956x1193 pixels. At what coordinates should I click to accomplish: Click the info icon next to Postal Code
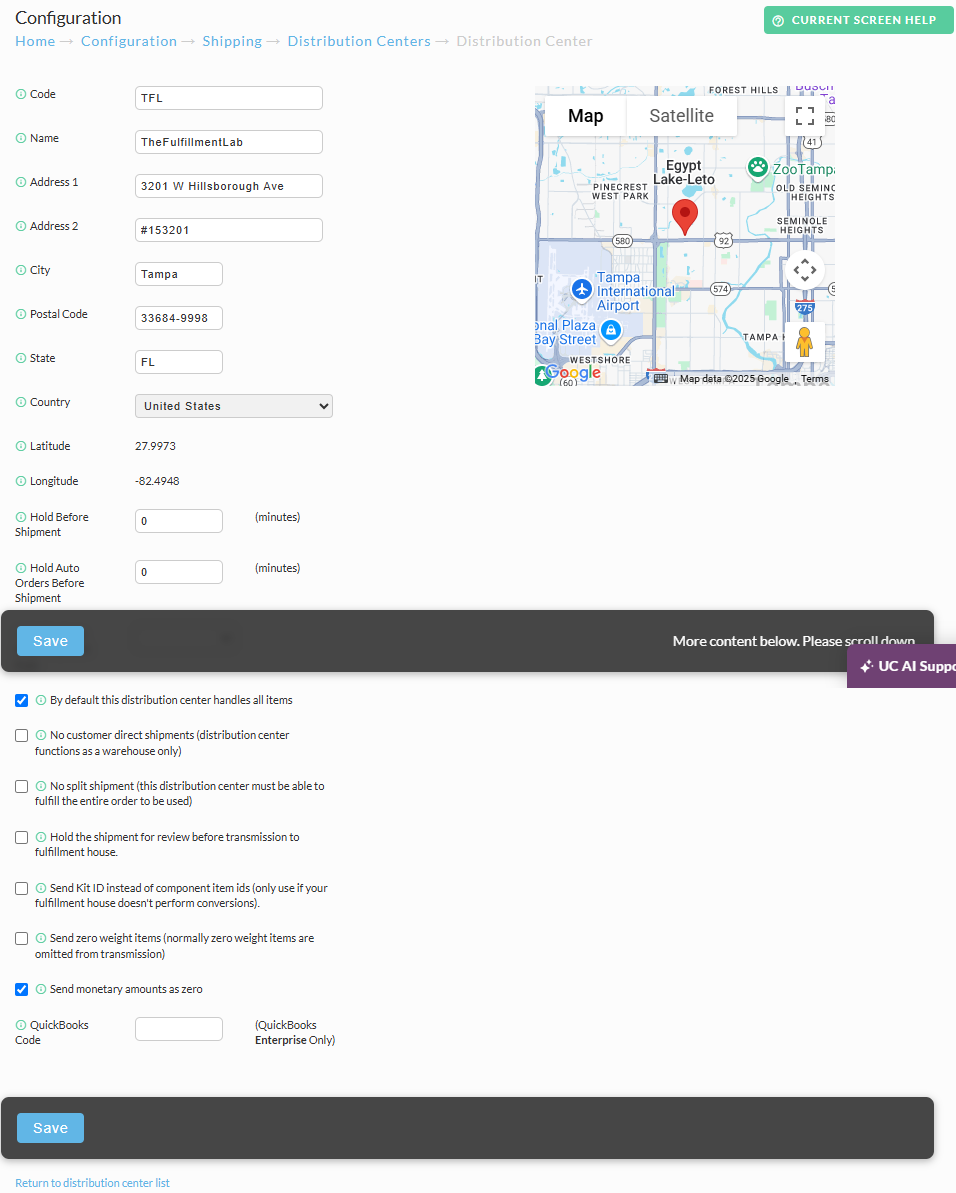click(x=21, y=314)
